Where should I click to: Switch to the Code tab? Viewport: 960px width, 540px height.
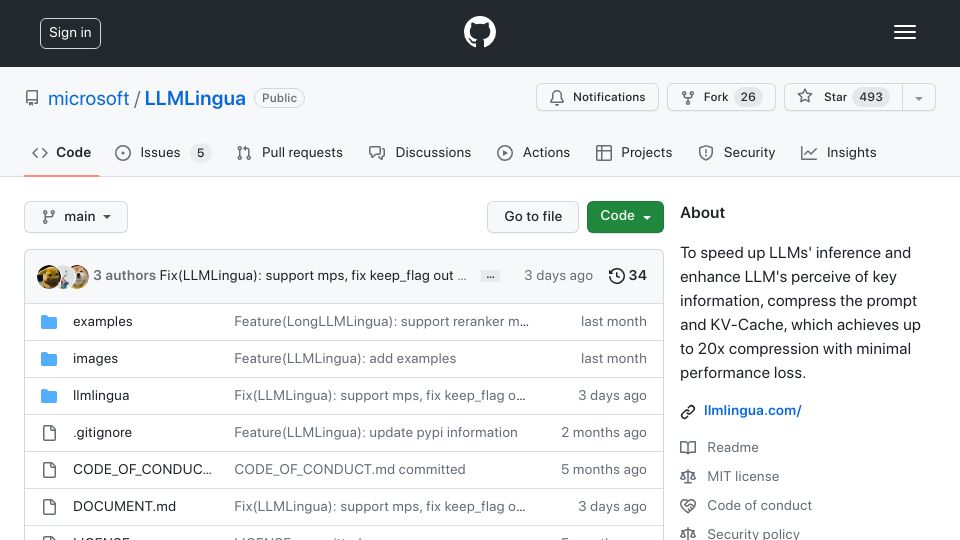61,152
